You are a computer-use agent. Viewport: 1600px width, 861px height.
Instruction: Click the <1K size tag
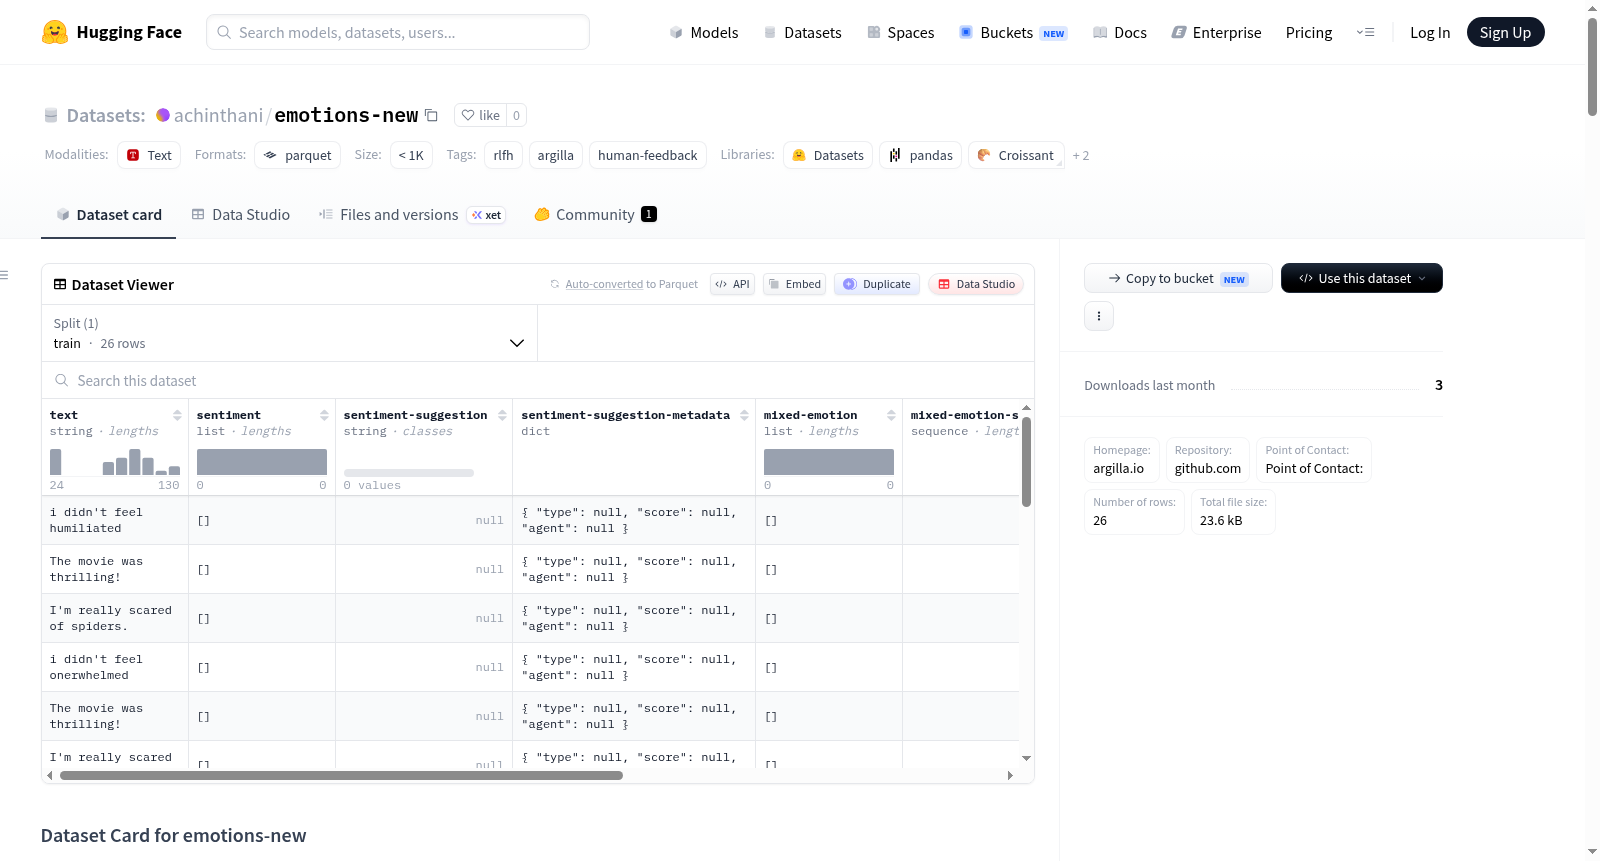click(411, 155)
